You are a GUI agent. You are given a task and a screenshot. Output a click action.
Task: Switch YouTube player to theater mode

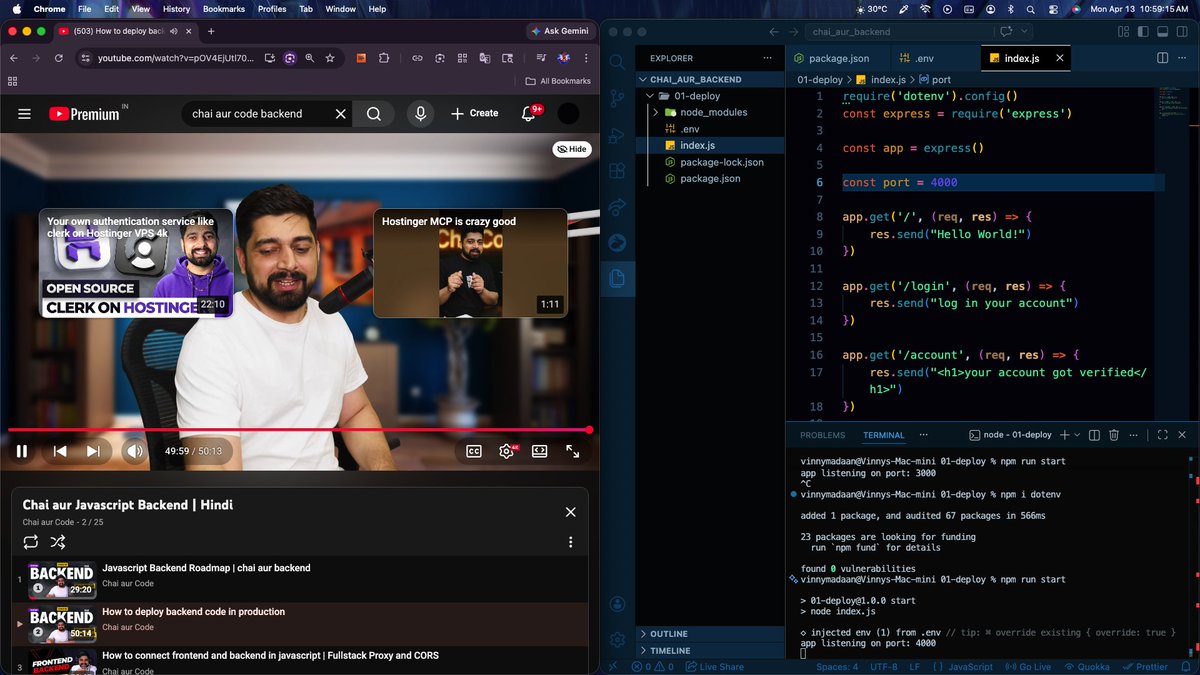[540, 451]
